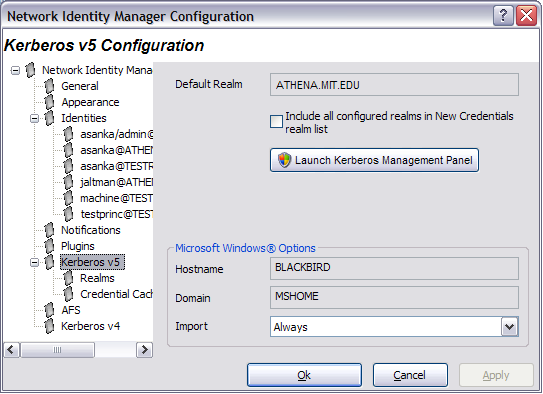The width and height of the screenshot is (543, 394).
Task: Click the Domain field showing MSHOME
Action: (x=394, y=297)
